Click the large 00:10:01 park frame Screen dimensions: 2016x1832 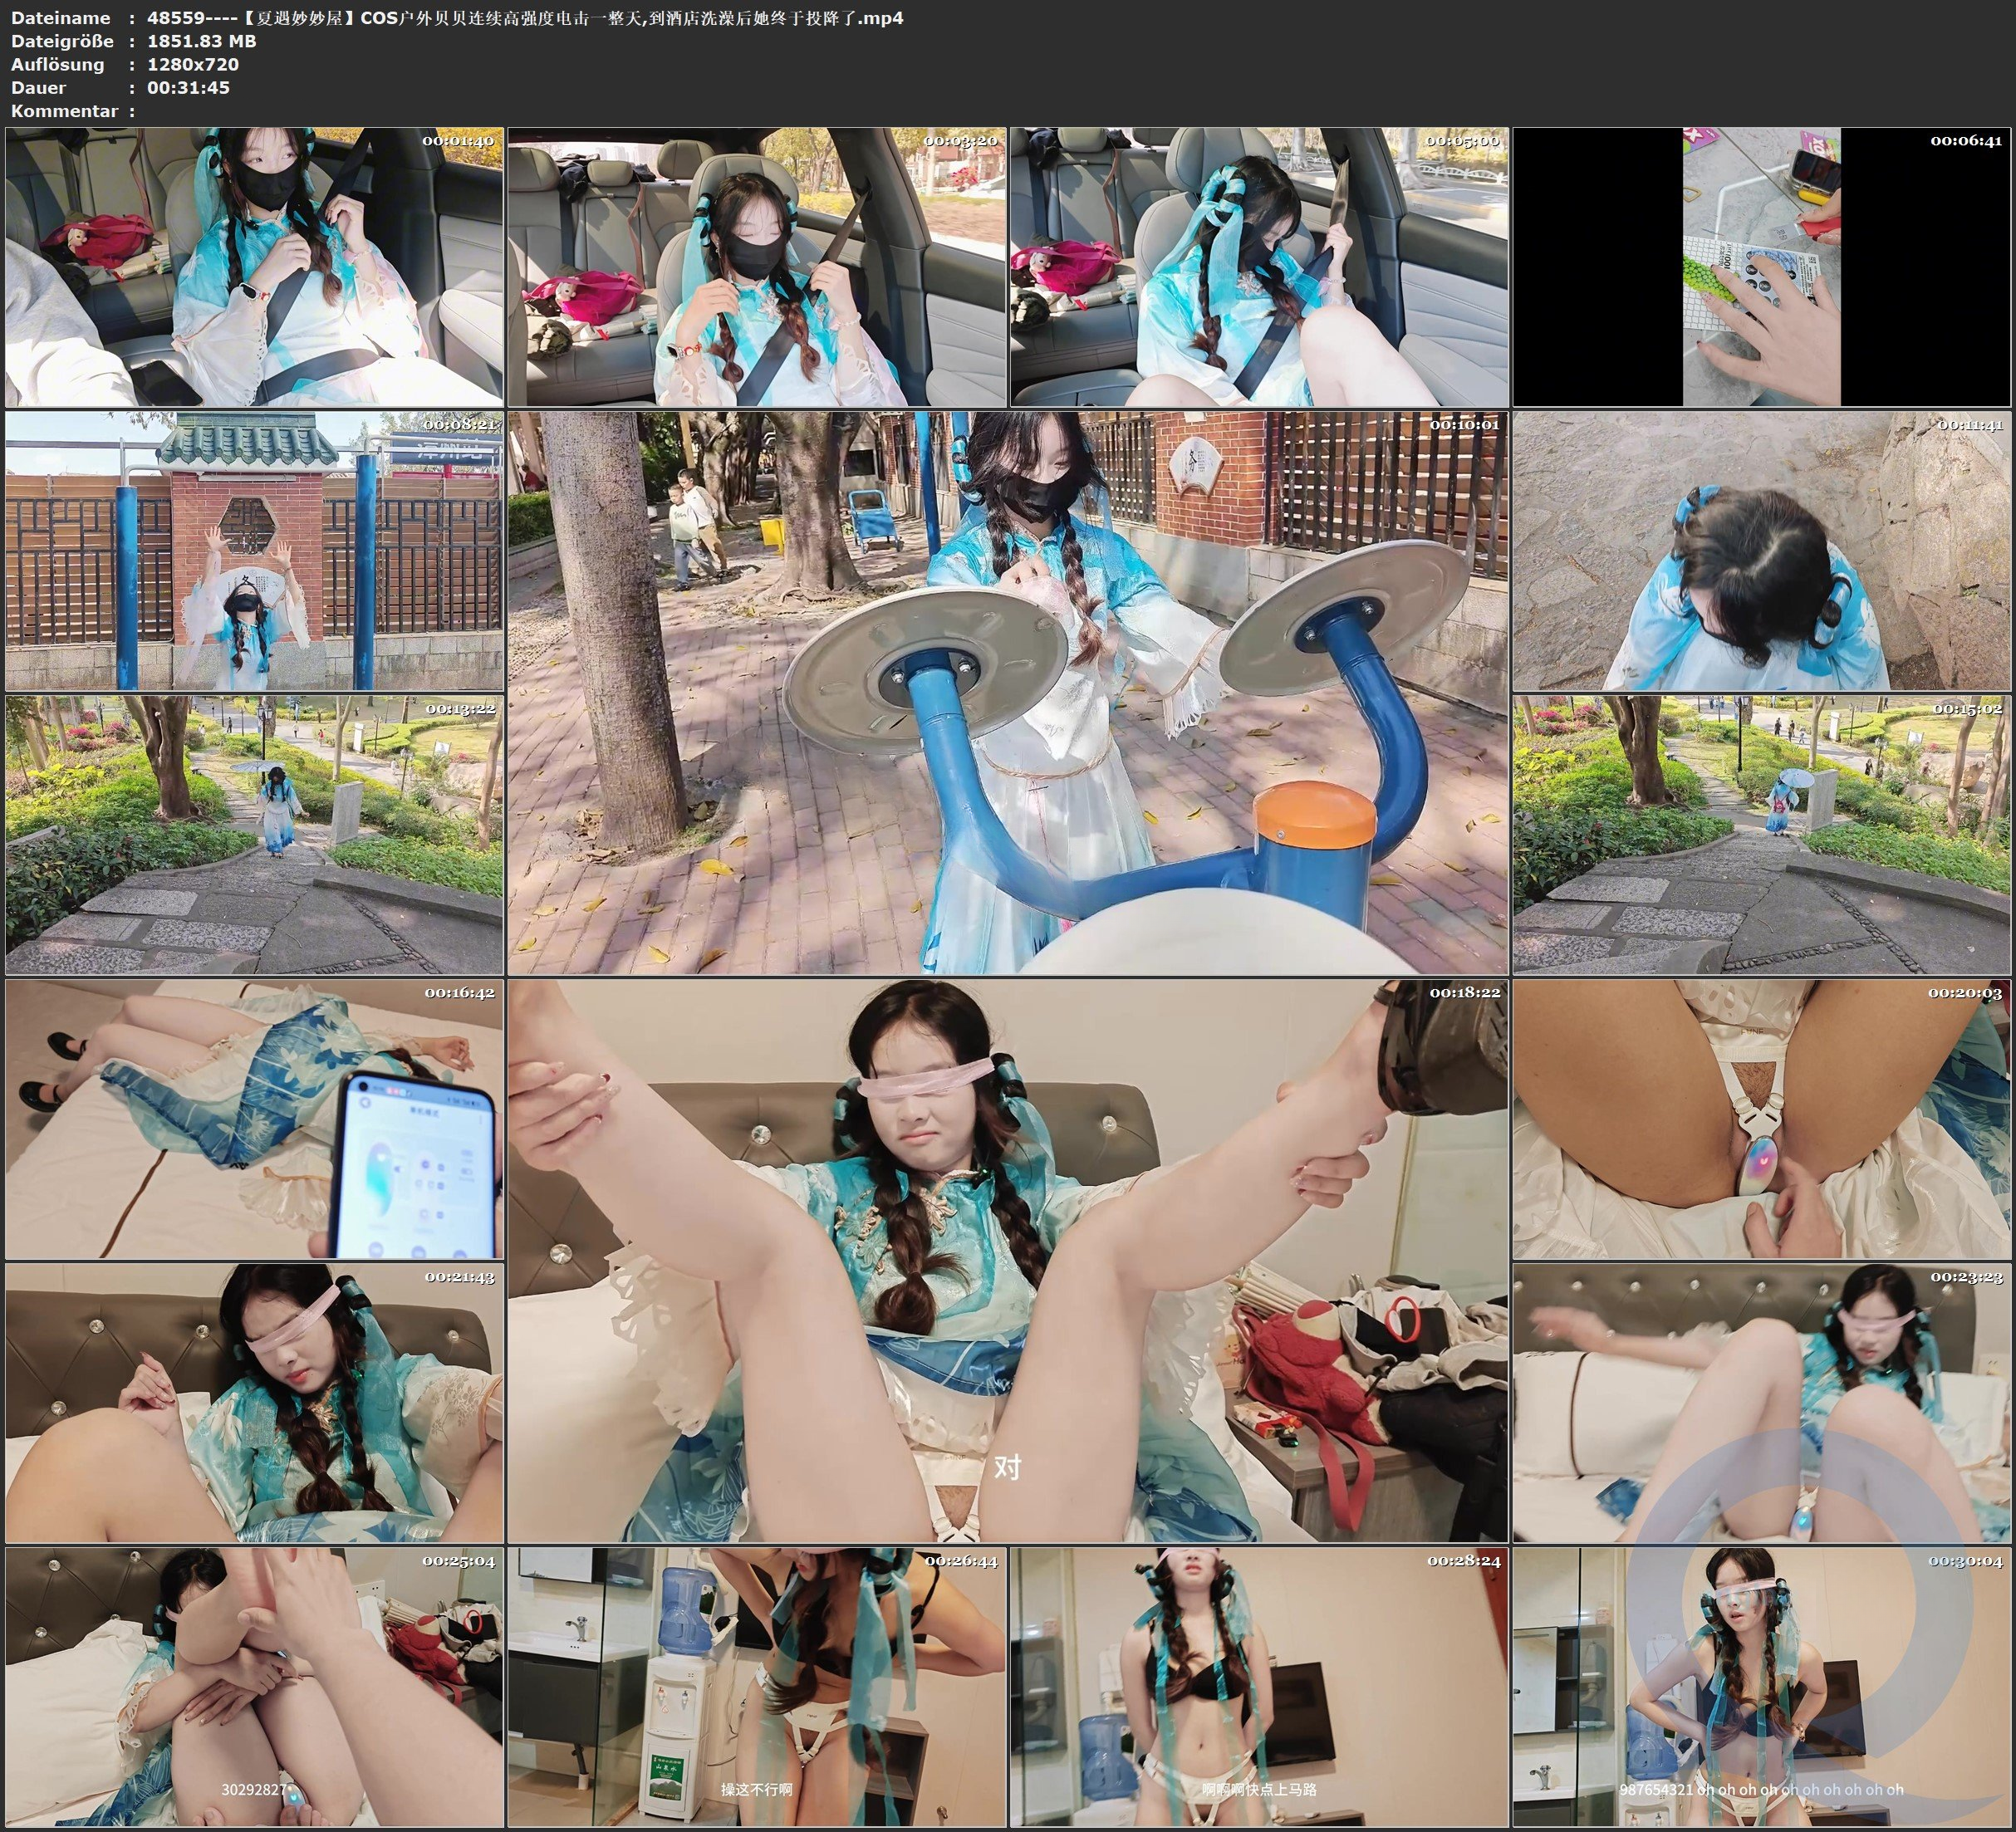click(x=1007, y=693)
